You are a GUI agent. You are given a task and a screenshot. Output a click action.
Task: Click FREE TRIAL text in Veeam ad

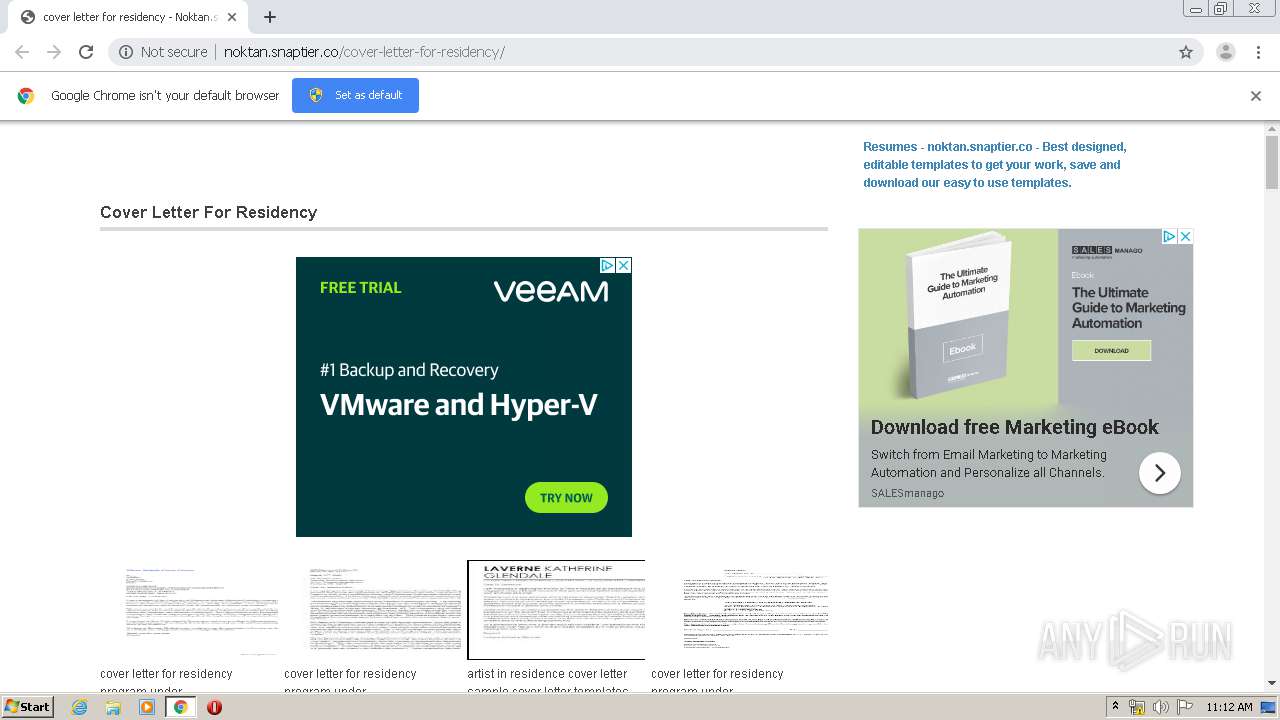360,288
